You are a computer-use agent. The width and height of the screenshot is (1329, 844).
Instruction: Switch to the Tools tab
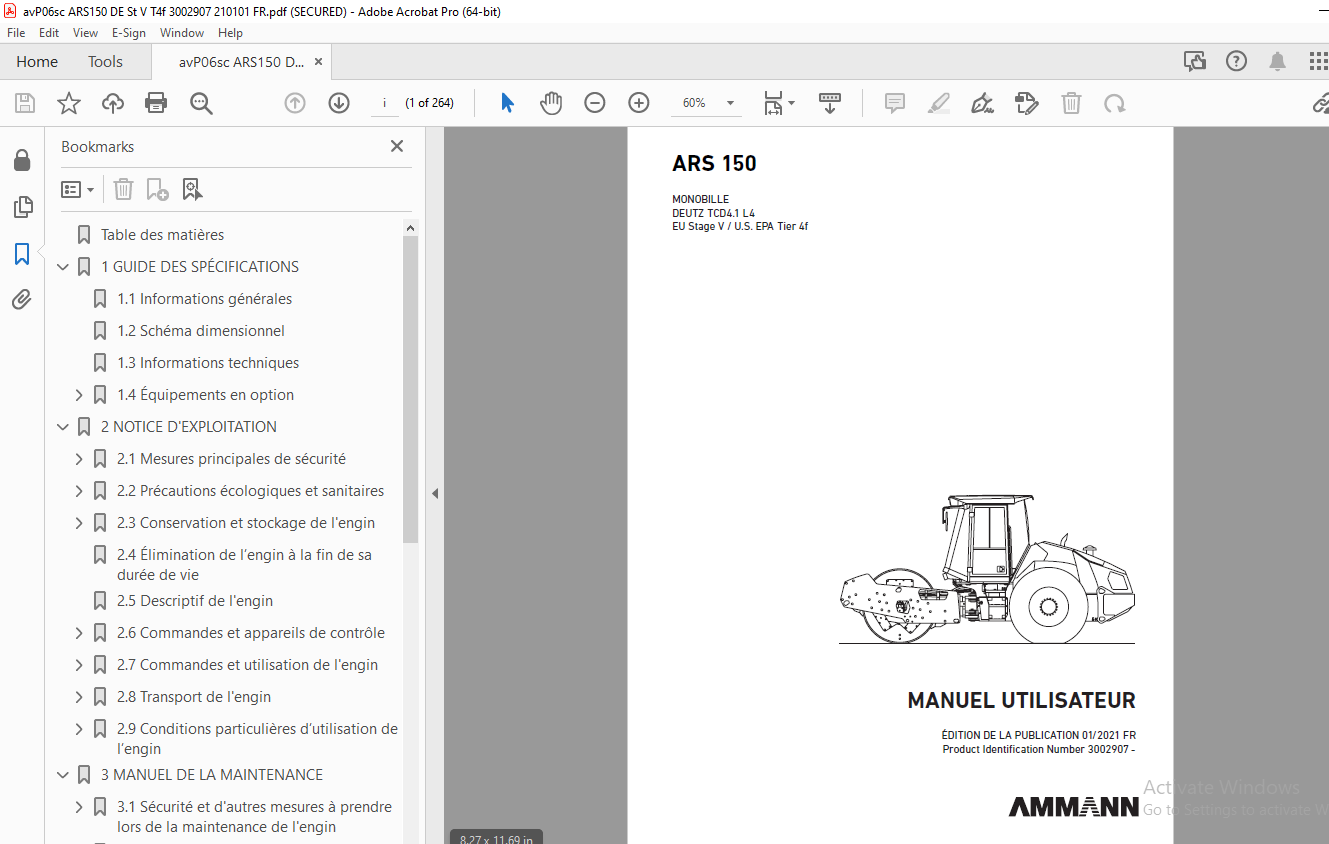[x=105, y=61]
